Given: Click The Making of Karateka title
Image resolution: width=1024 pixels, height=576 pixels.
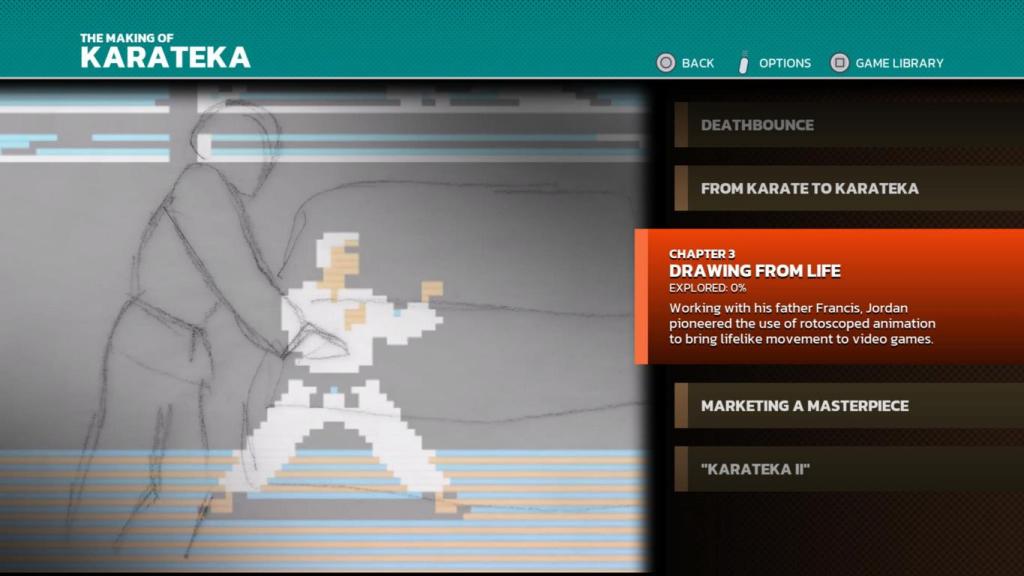Looking at the screenshot, I should click(x=165, y=51).
